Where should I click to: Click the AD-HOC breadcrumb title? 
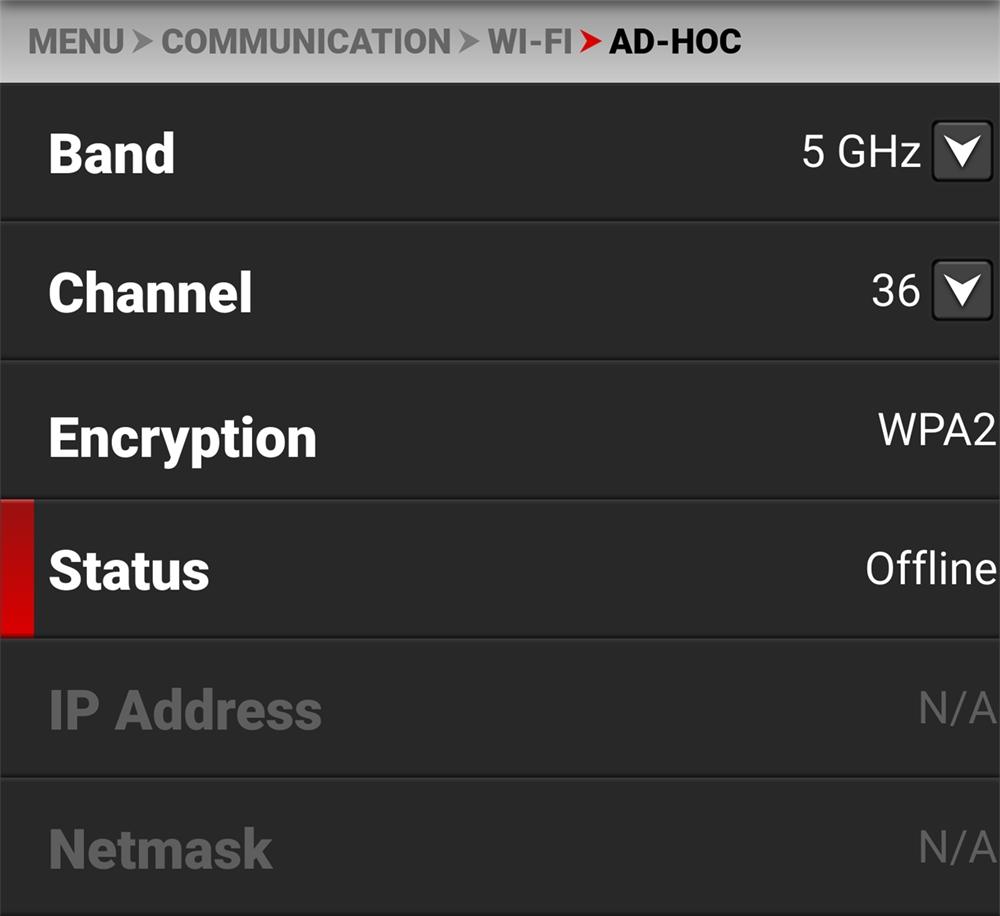point(675,41)
